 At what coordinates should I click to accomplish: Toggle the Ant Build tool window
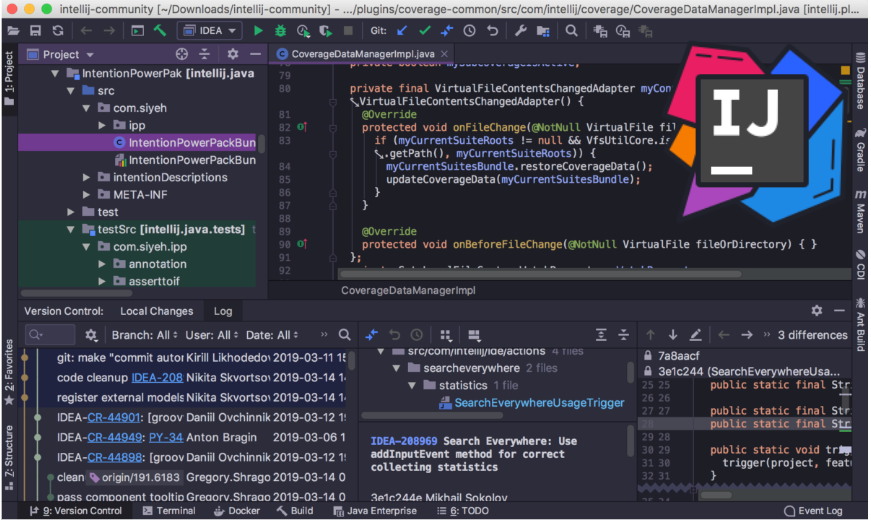pyautogui.click(x=860, y=325)
